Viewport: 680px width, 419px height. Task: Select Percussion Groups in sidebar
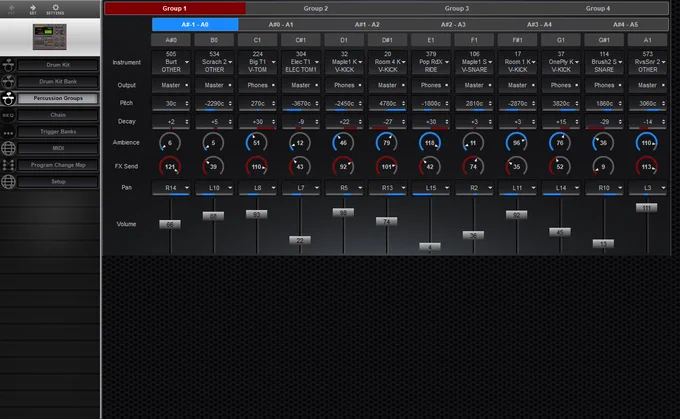[x=58, y=98]
